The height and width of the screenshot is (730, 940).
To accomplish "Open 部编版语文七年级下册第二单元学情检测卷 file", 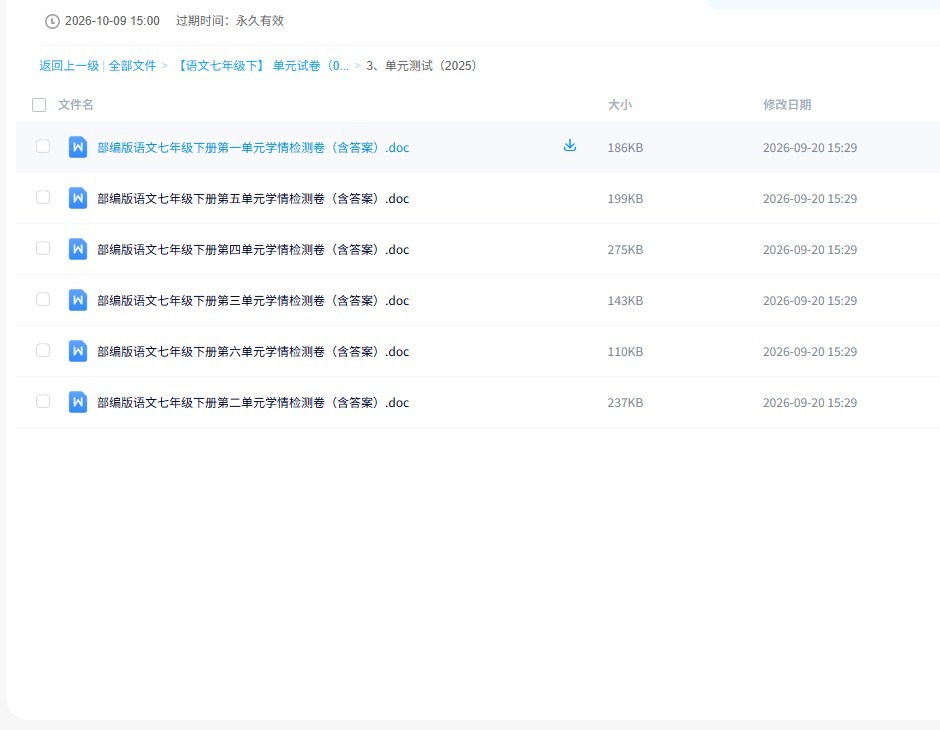I will pyautogui.click(x=253, y=402).
